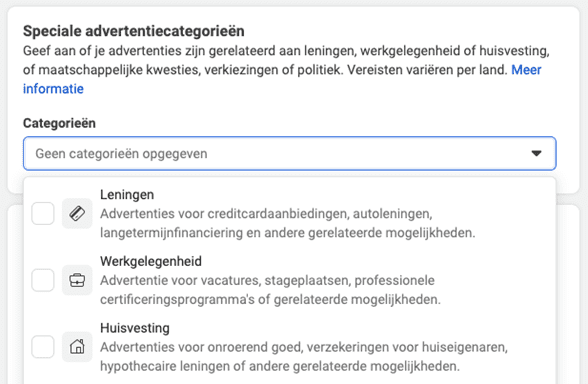Choose the Werkgelegenheid option title
Viewport: 588px width, 384px height.
click(151, 261)
